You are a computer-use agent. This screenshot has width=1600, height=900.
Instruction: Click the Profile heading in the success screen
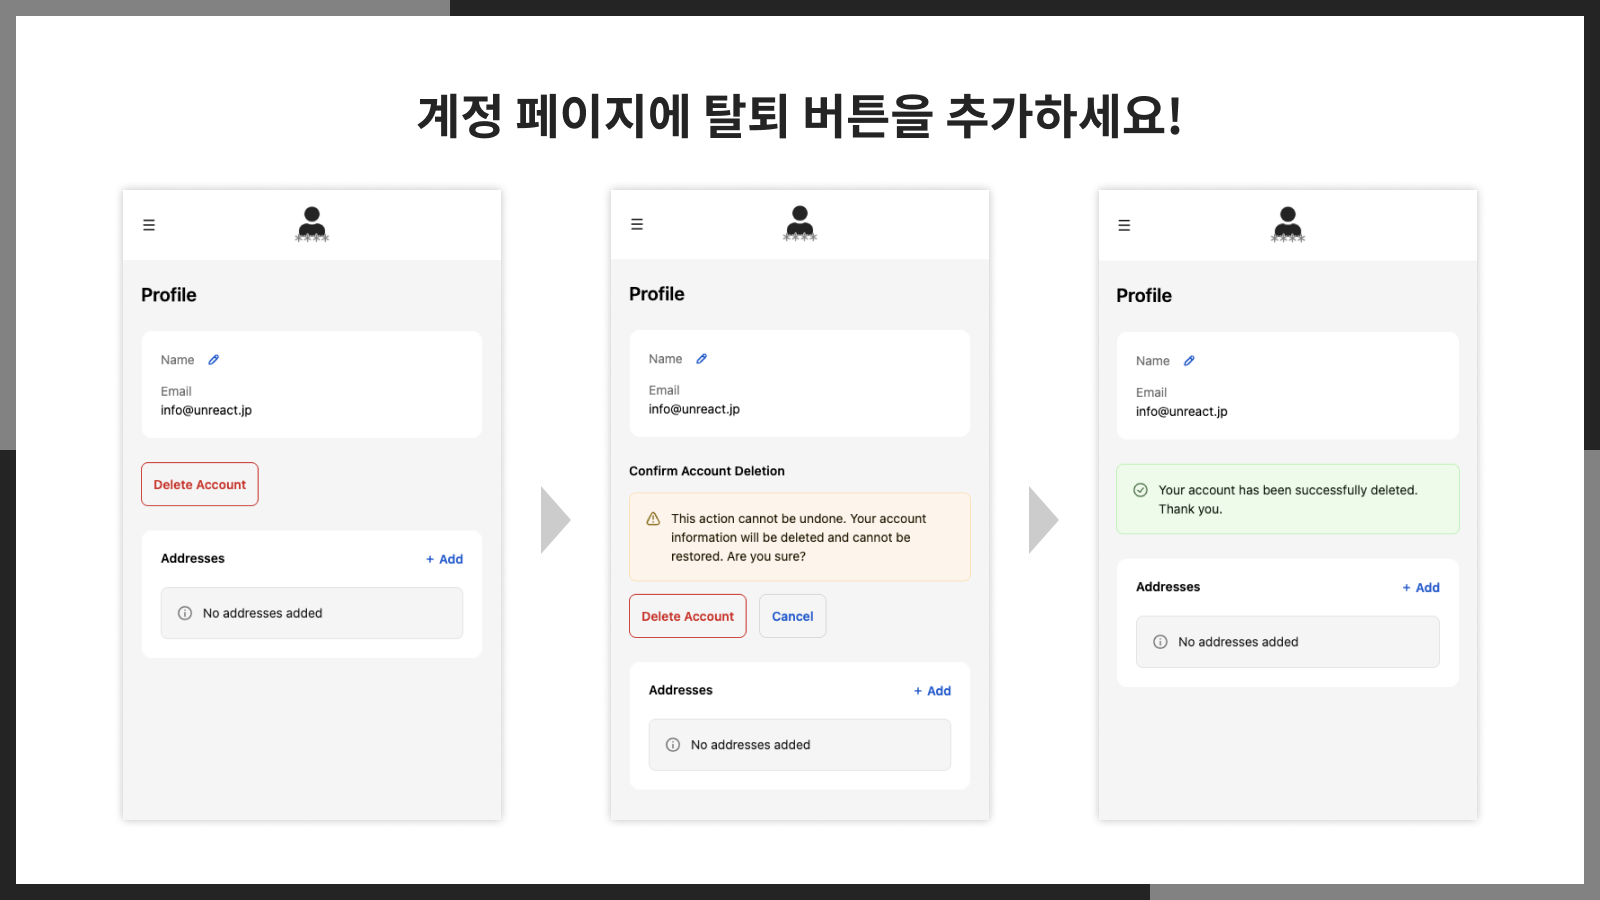click(x=1144, y=296)
